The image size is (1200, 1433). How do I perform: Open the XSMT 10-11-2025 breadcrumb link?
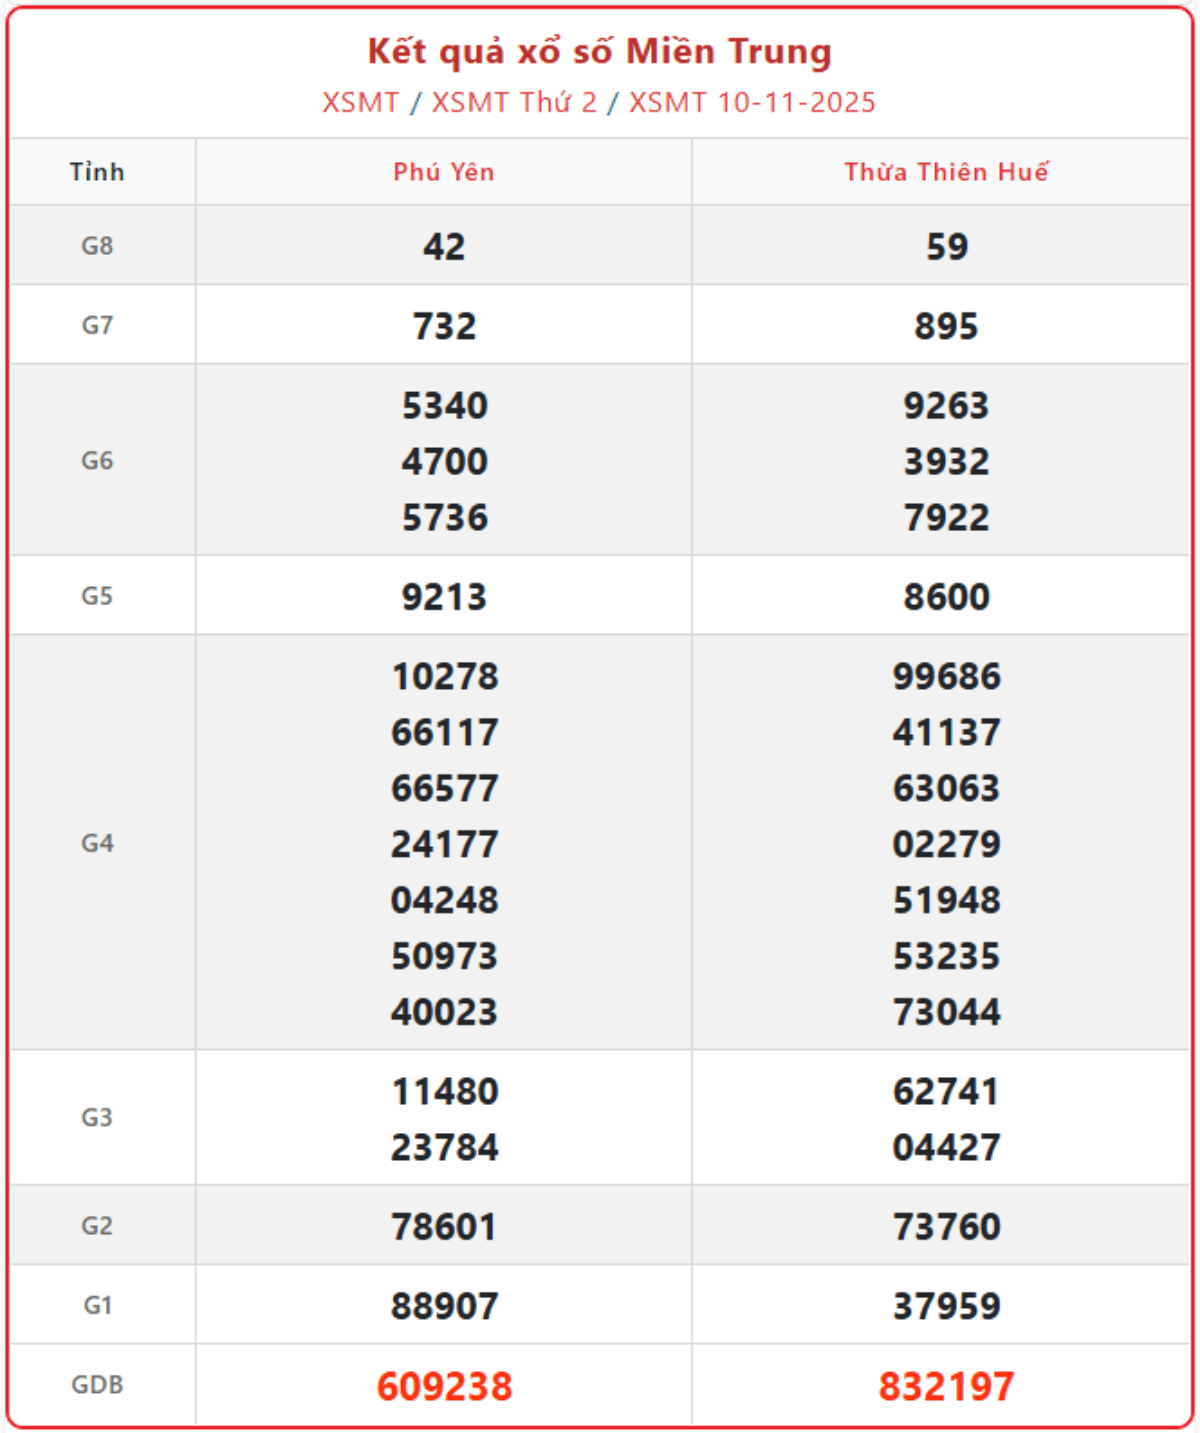[x=752, y=103]
